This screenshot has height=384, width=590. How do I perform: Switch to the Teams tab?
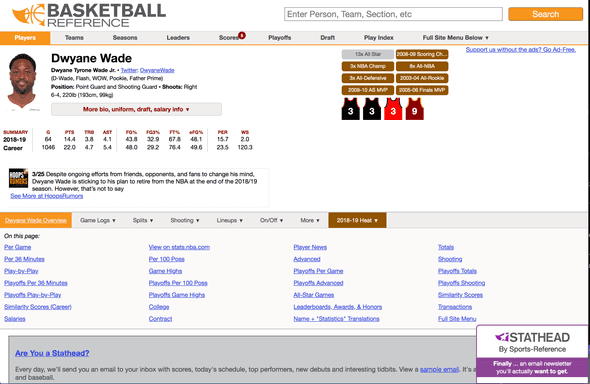[74, 38]
